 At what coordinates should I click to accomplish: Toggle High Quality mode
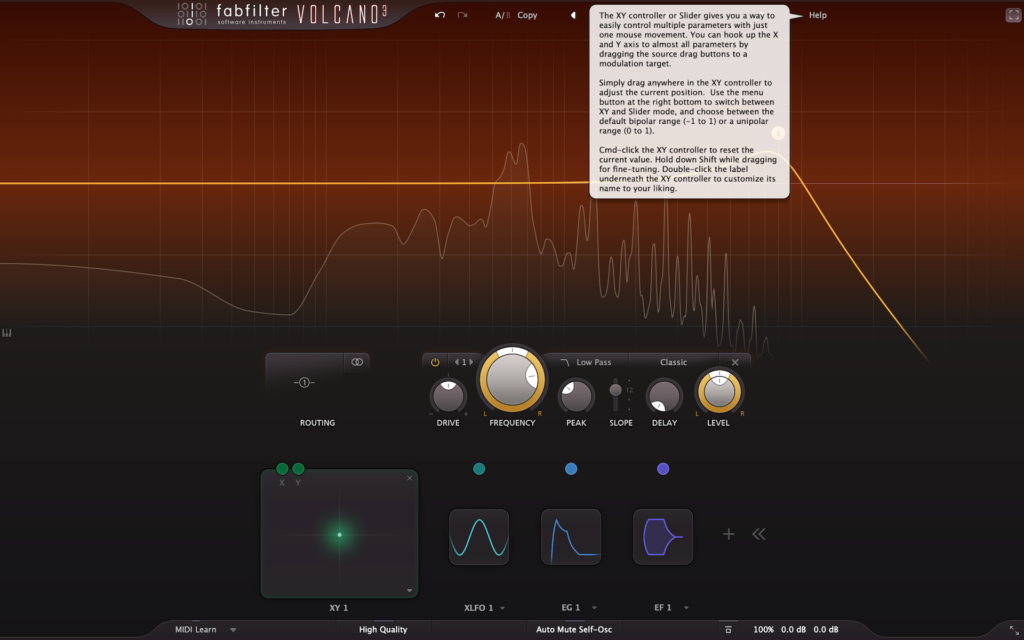[x=383, y=630]
